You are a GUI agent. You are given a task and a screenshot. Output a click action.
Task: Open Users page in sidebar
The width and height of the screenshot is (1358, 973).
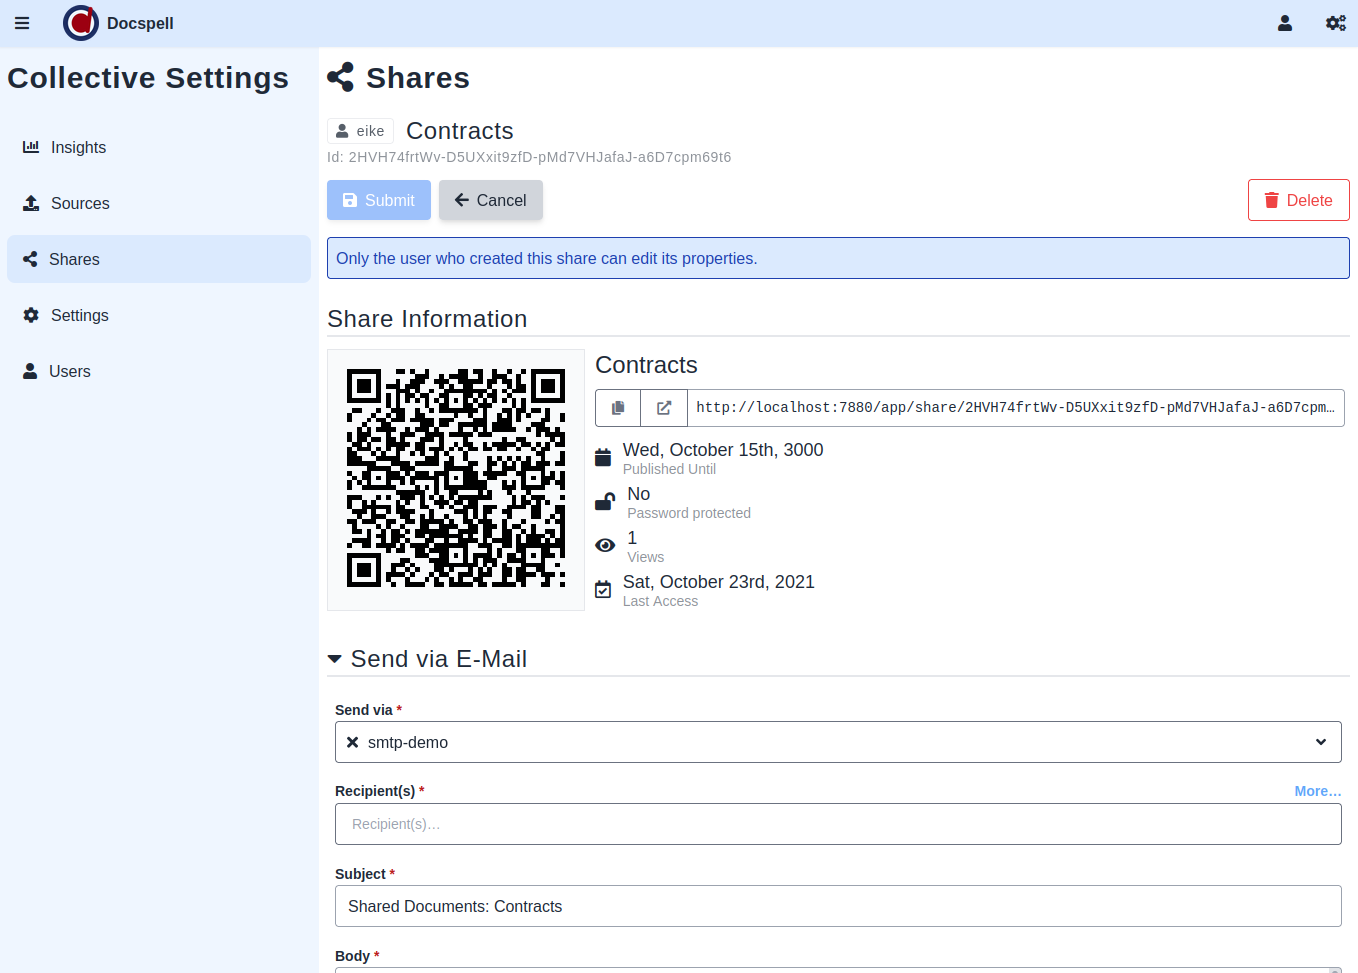(69, 371)
